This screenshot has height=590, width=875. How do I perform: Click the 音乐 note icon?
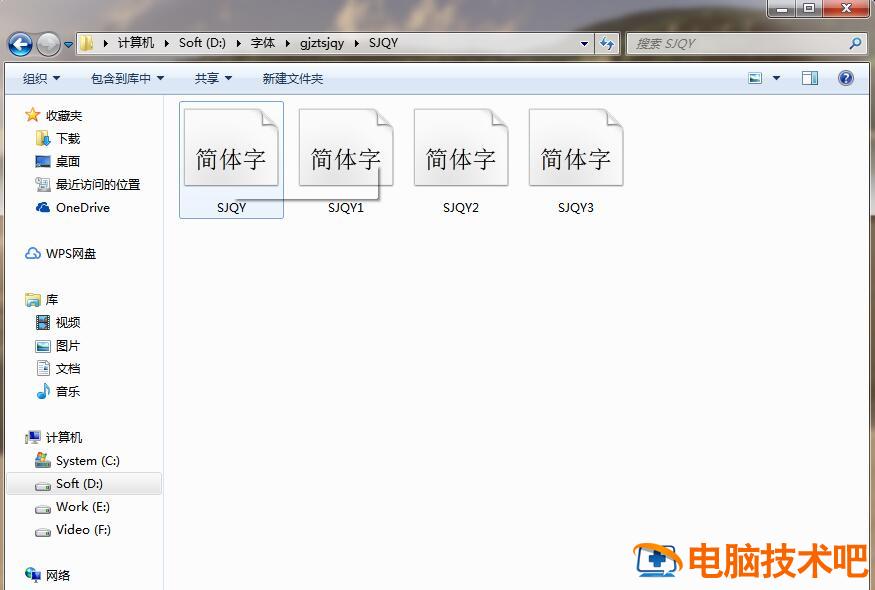point(43,391)
